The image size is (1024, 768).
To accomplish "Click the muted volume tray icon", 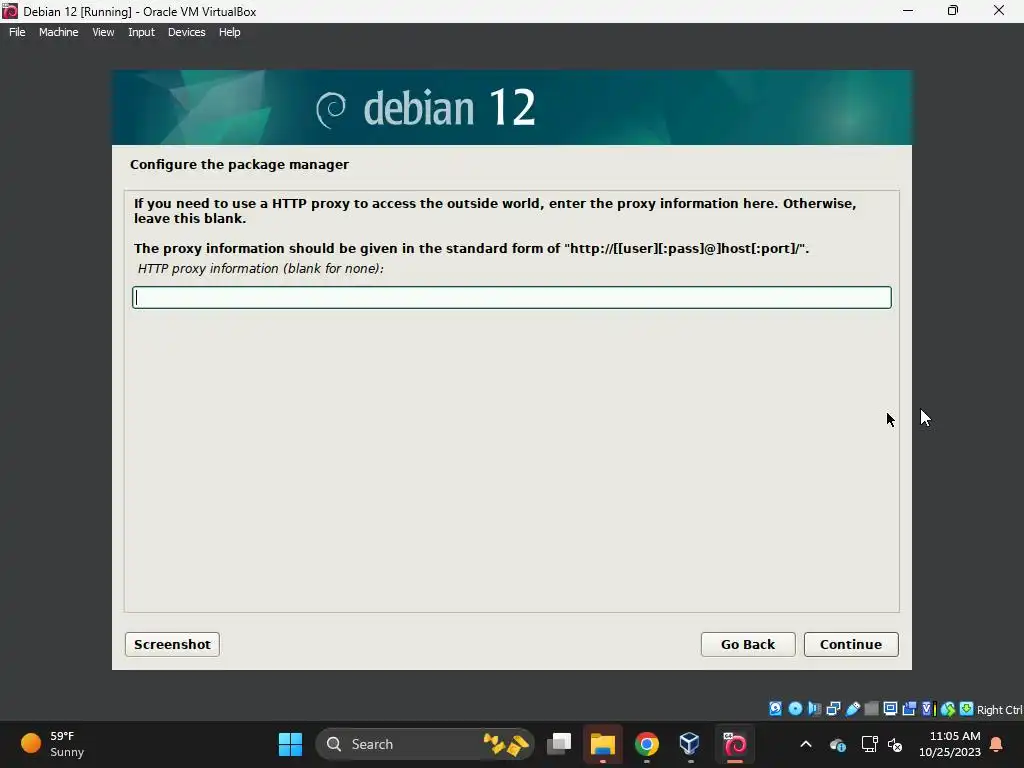I will (895, 744).
